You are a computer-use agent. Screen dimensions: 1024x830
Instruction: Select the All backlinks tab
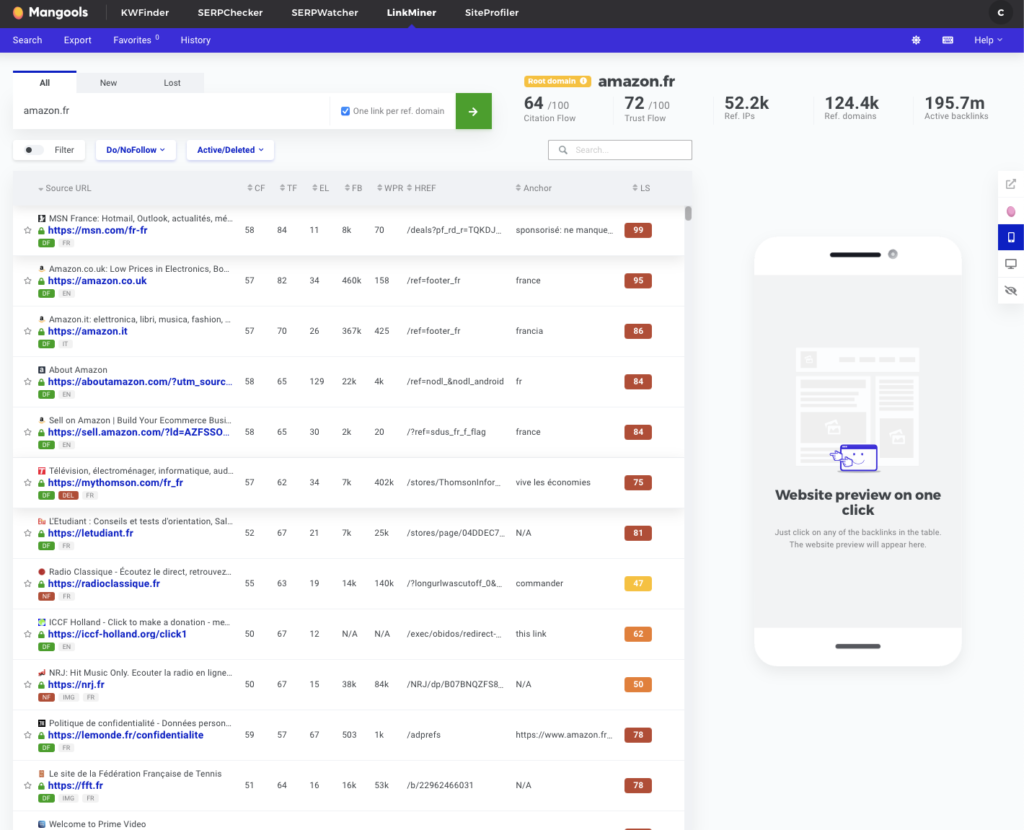44,82
